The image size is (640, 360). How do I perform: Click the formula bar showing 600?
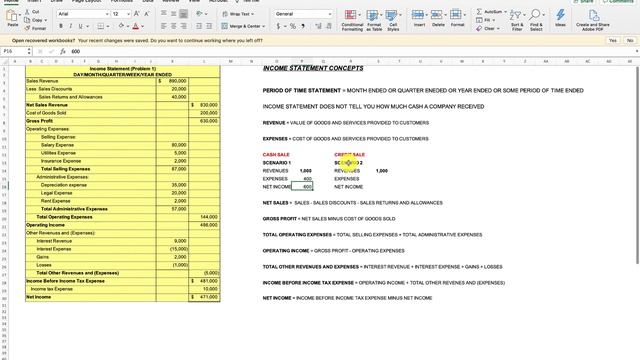pos(351,51)
